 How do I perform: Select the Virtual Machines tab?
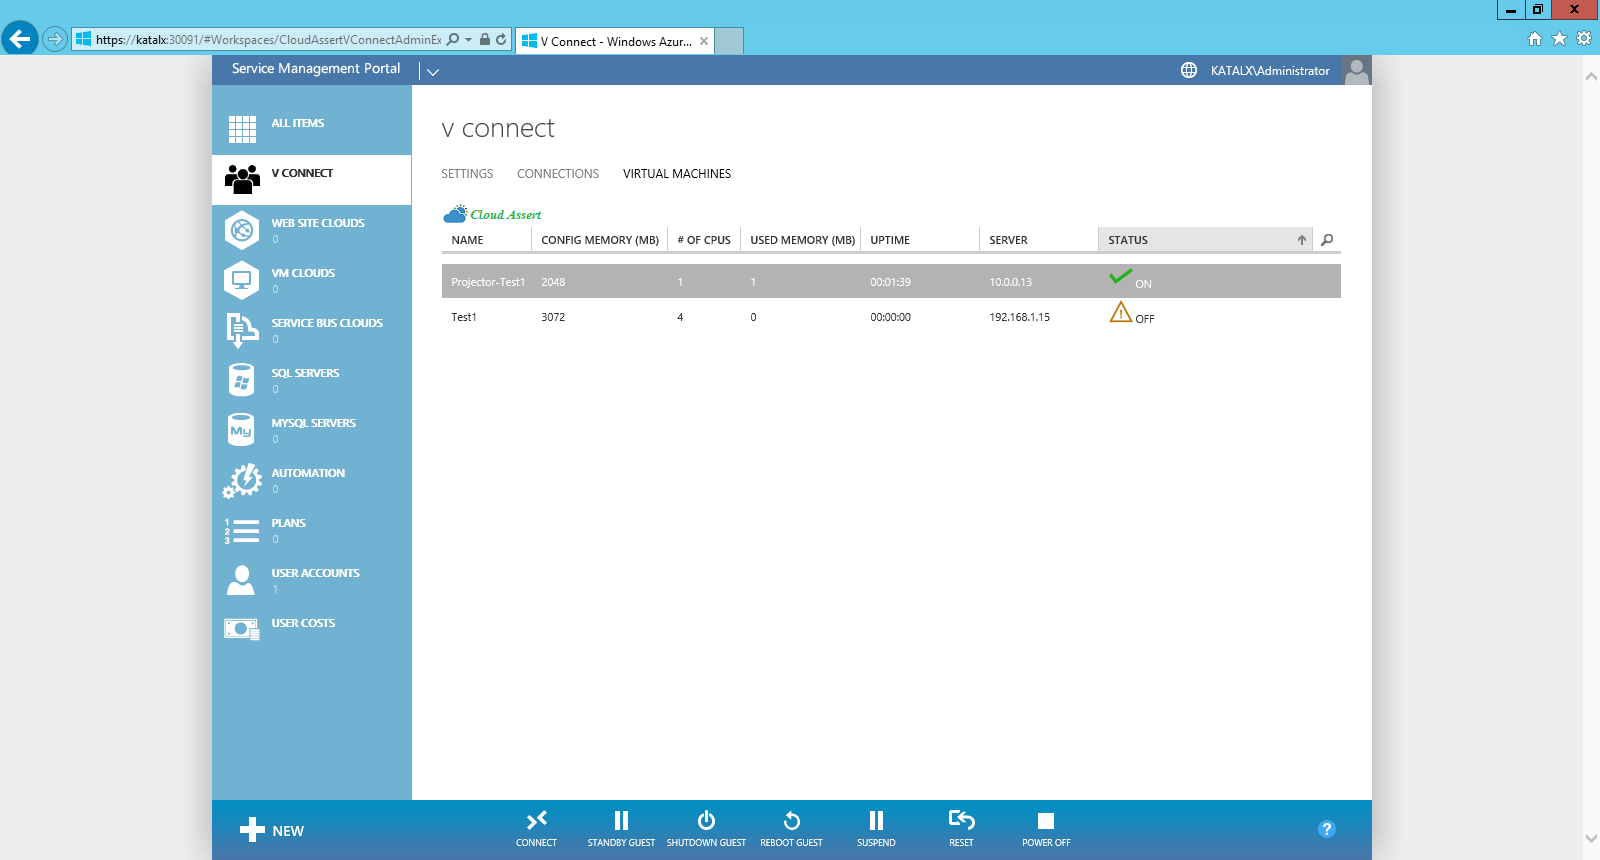coord(677,174)
